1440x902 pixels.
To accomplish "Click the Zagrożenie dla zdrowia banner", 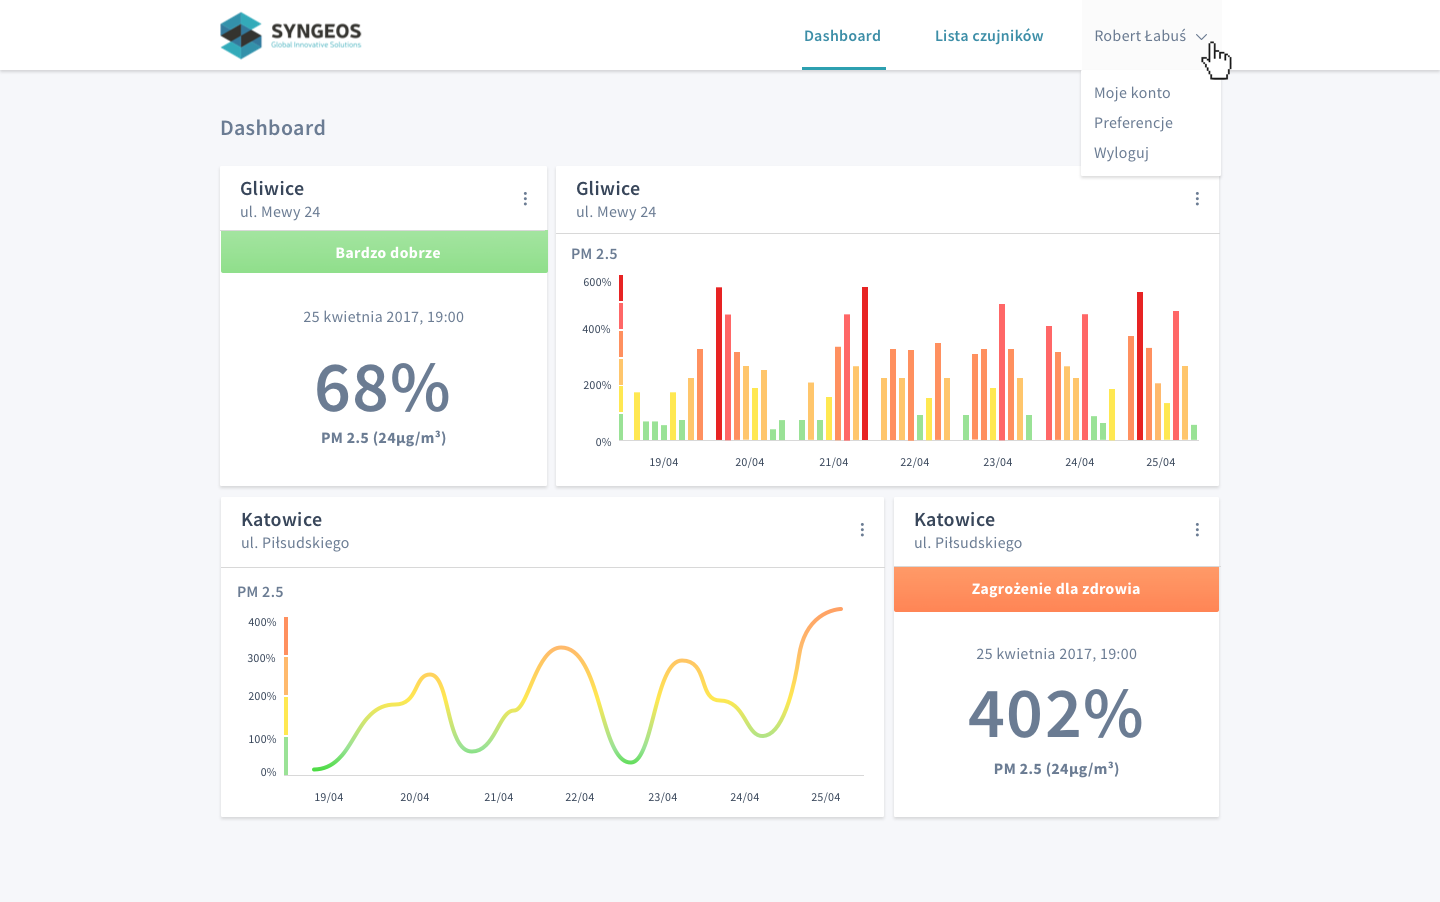I will (x=1056, y=589).
